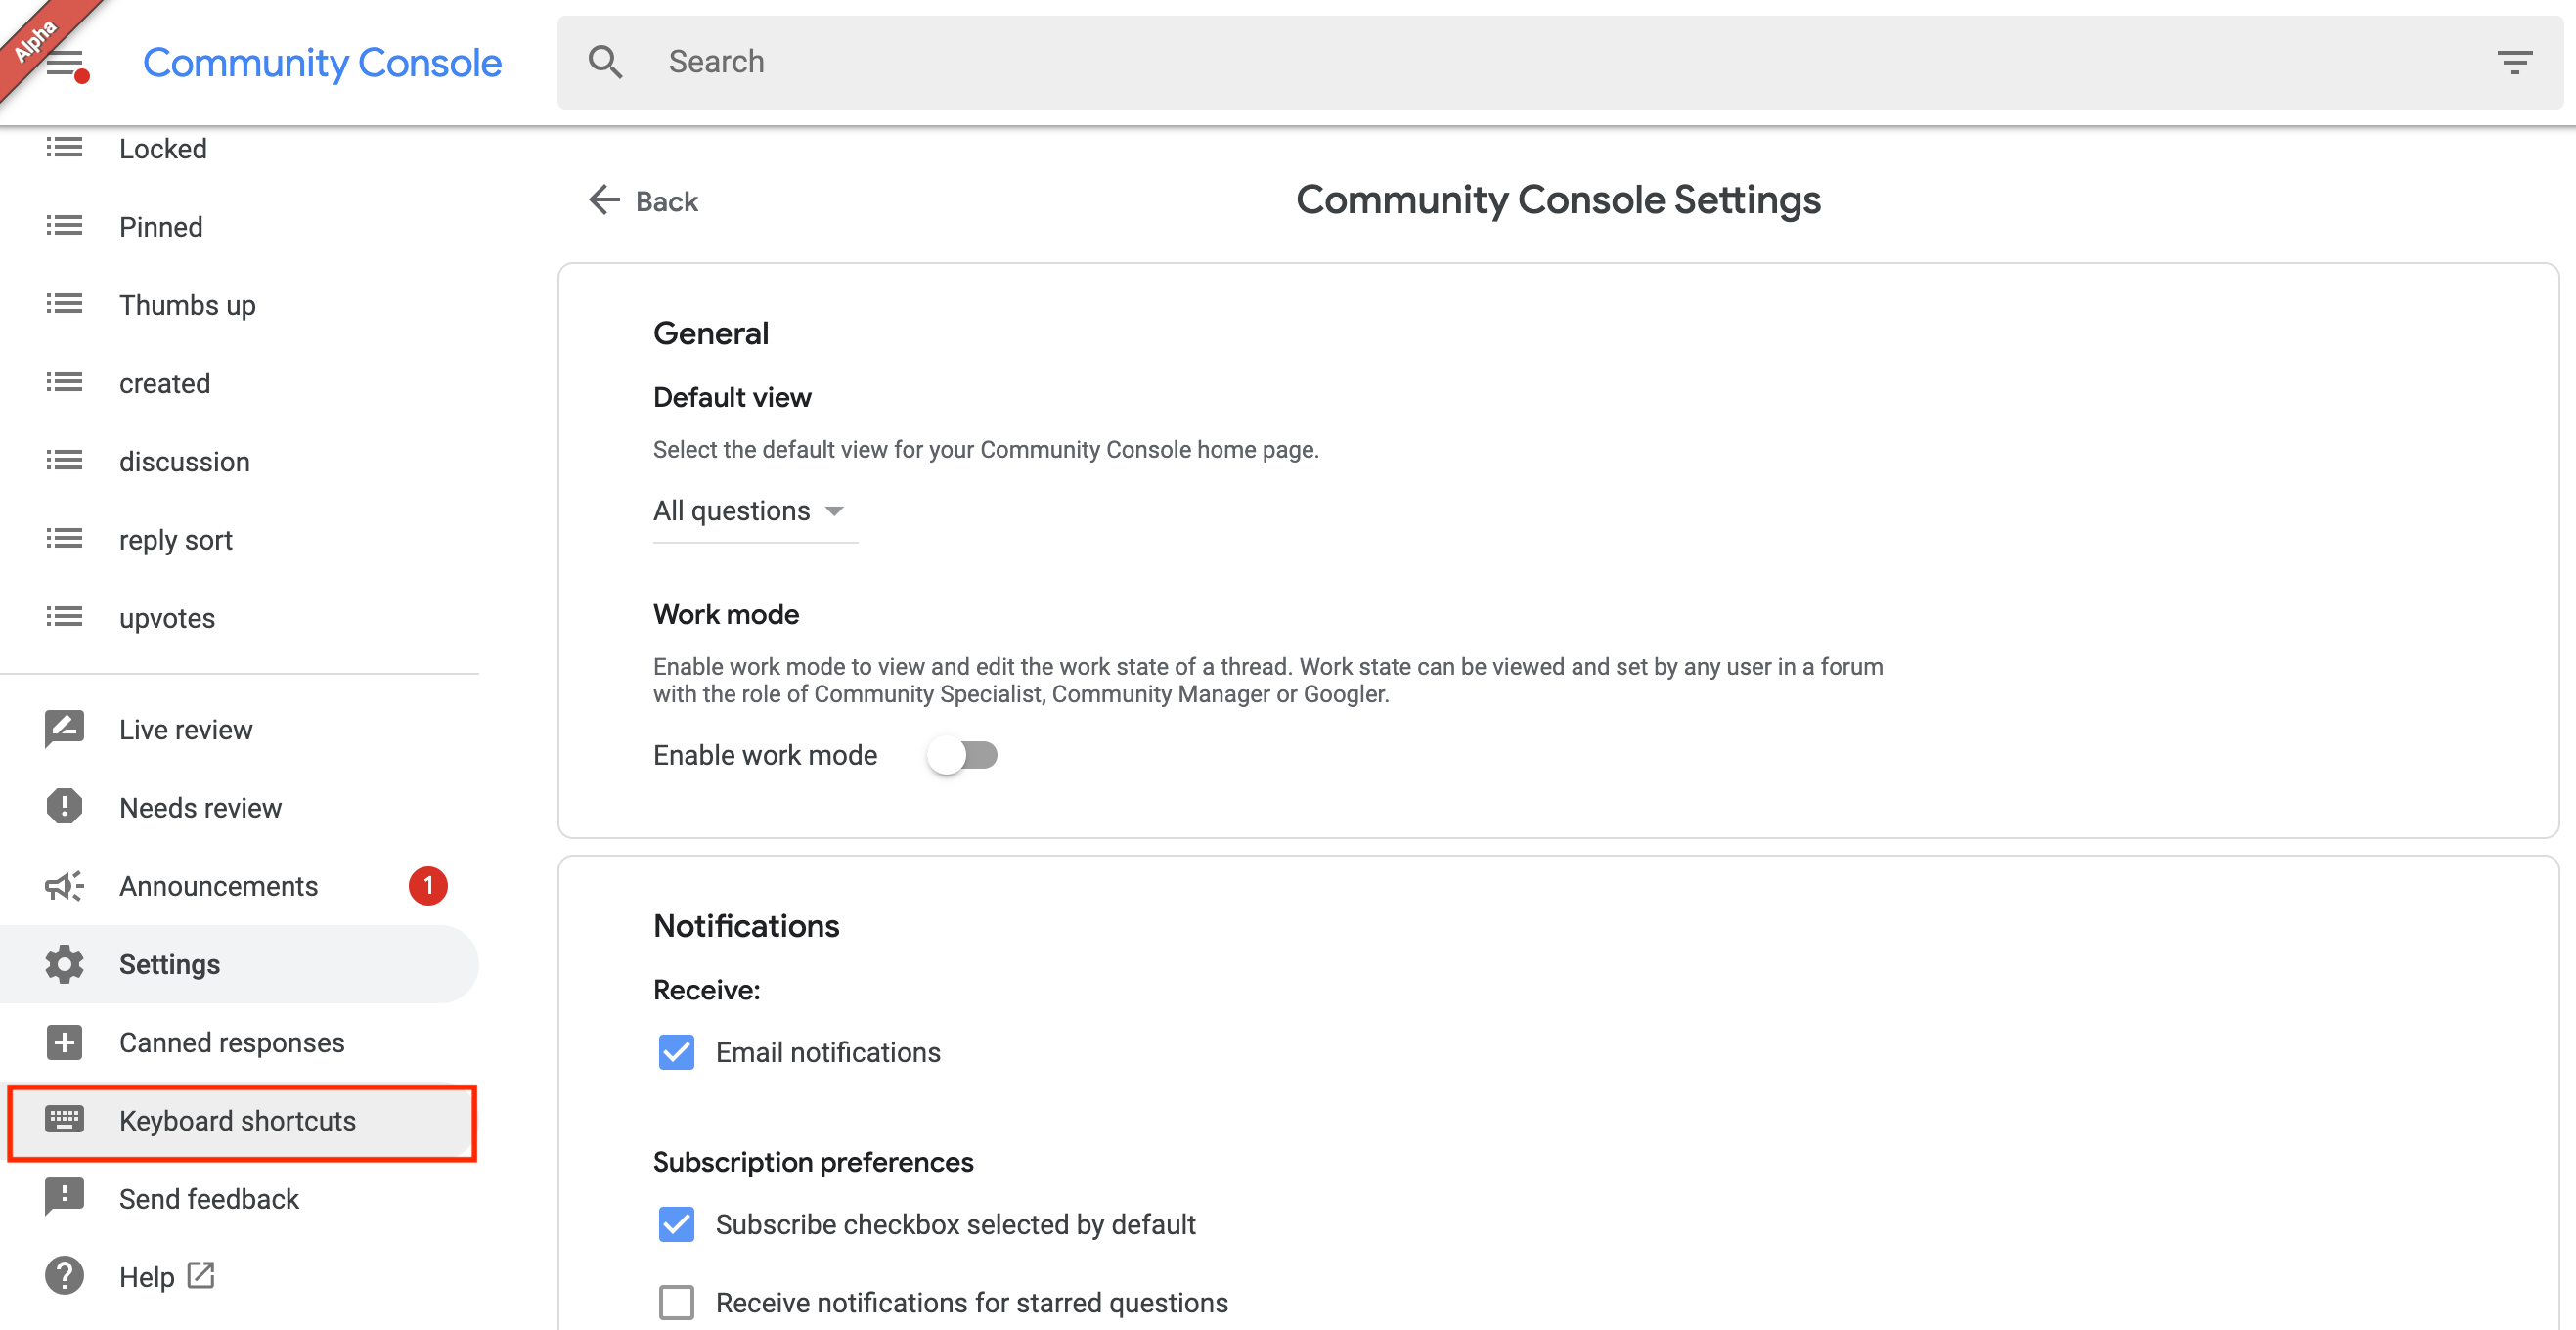Uncheck Subscribe checkbox selected by default
Image resolution: width=2576 pixels, height=1330 pixels.
[x=677, y=1224]
